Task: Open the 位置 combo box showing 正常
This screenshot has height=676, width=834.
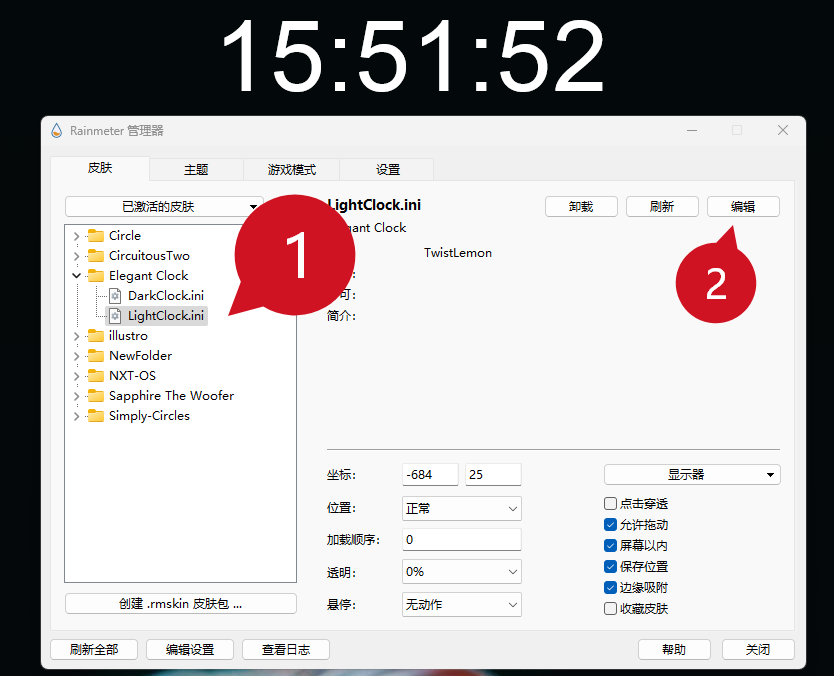Action: click(462, 508)
